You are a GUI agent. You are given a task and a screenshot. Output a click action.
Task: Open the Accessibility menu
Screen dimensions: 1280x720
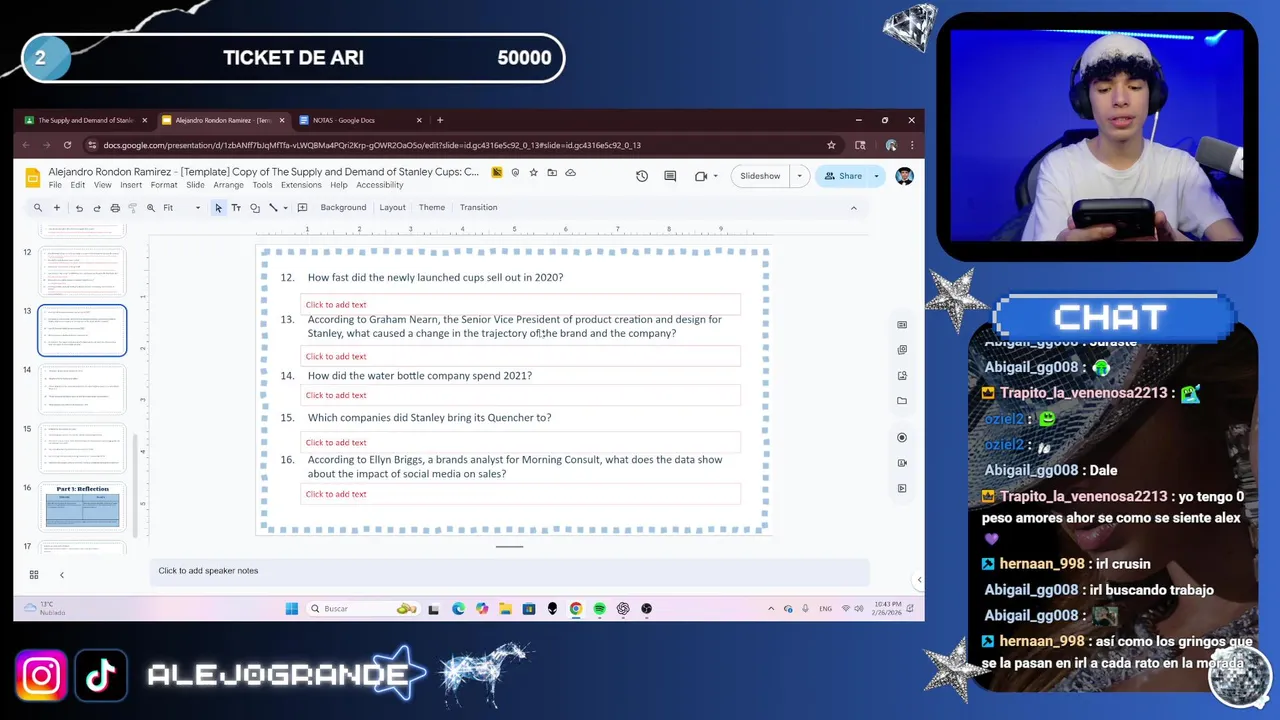tap(380, 185)
